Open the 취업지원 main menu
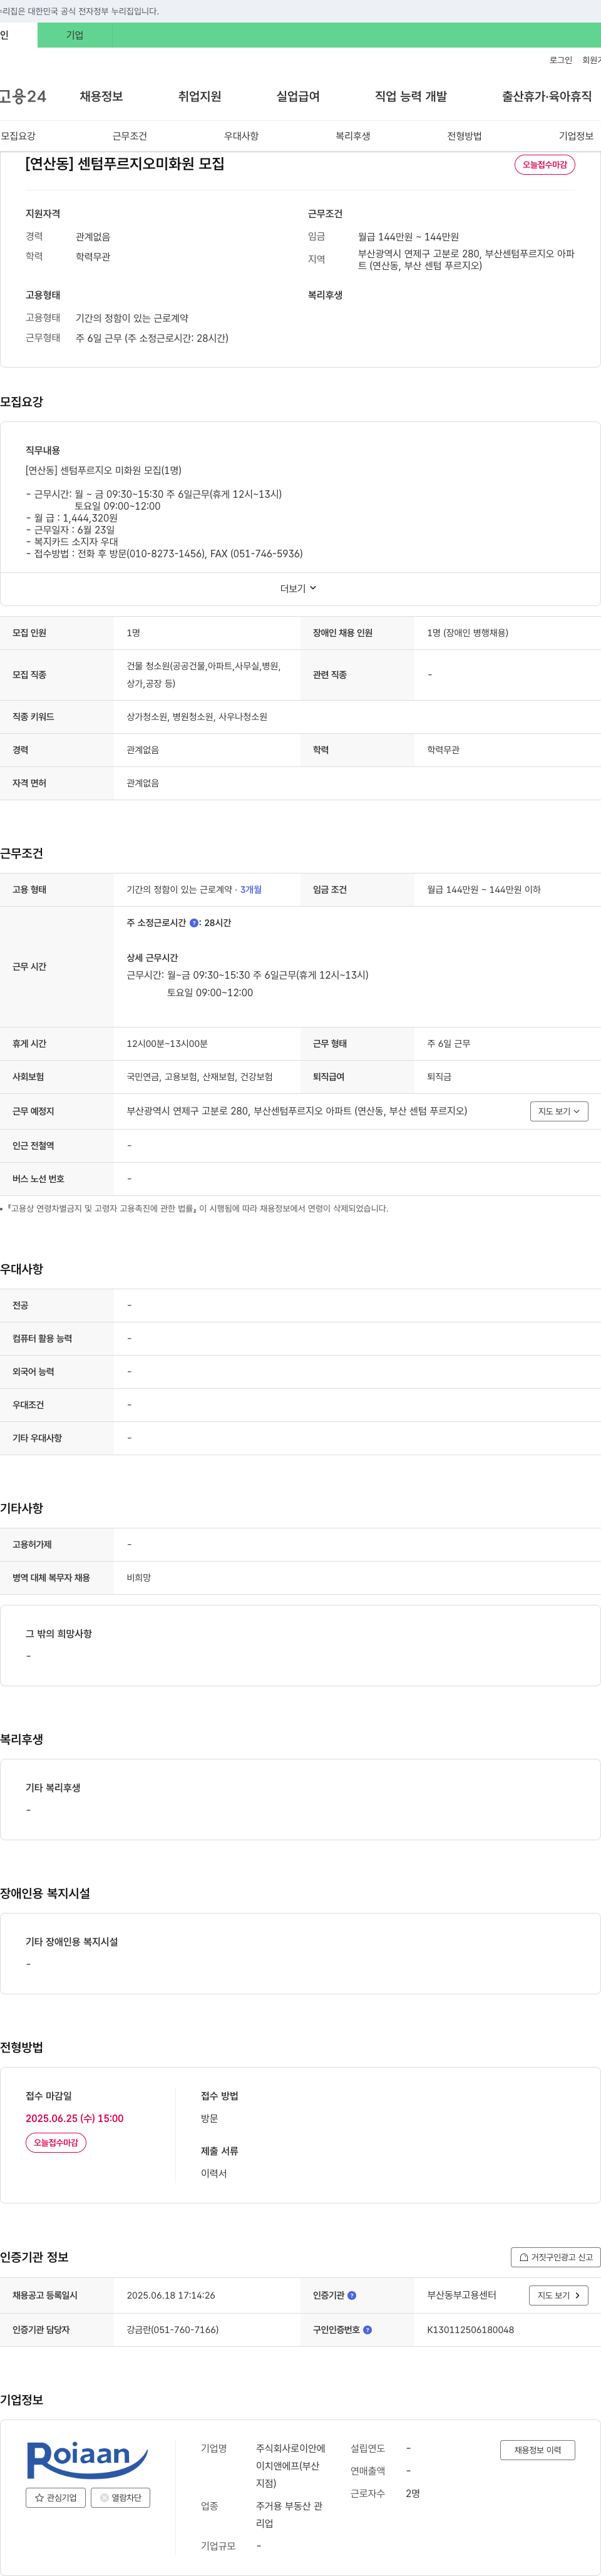Image resolution: width=601 pixels, height=2576 pixels. pyautogui.click(x=199, y=96)
